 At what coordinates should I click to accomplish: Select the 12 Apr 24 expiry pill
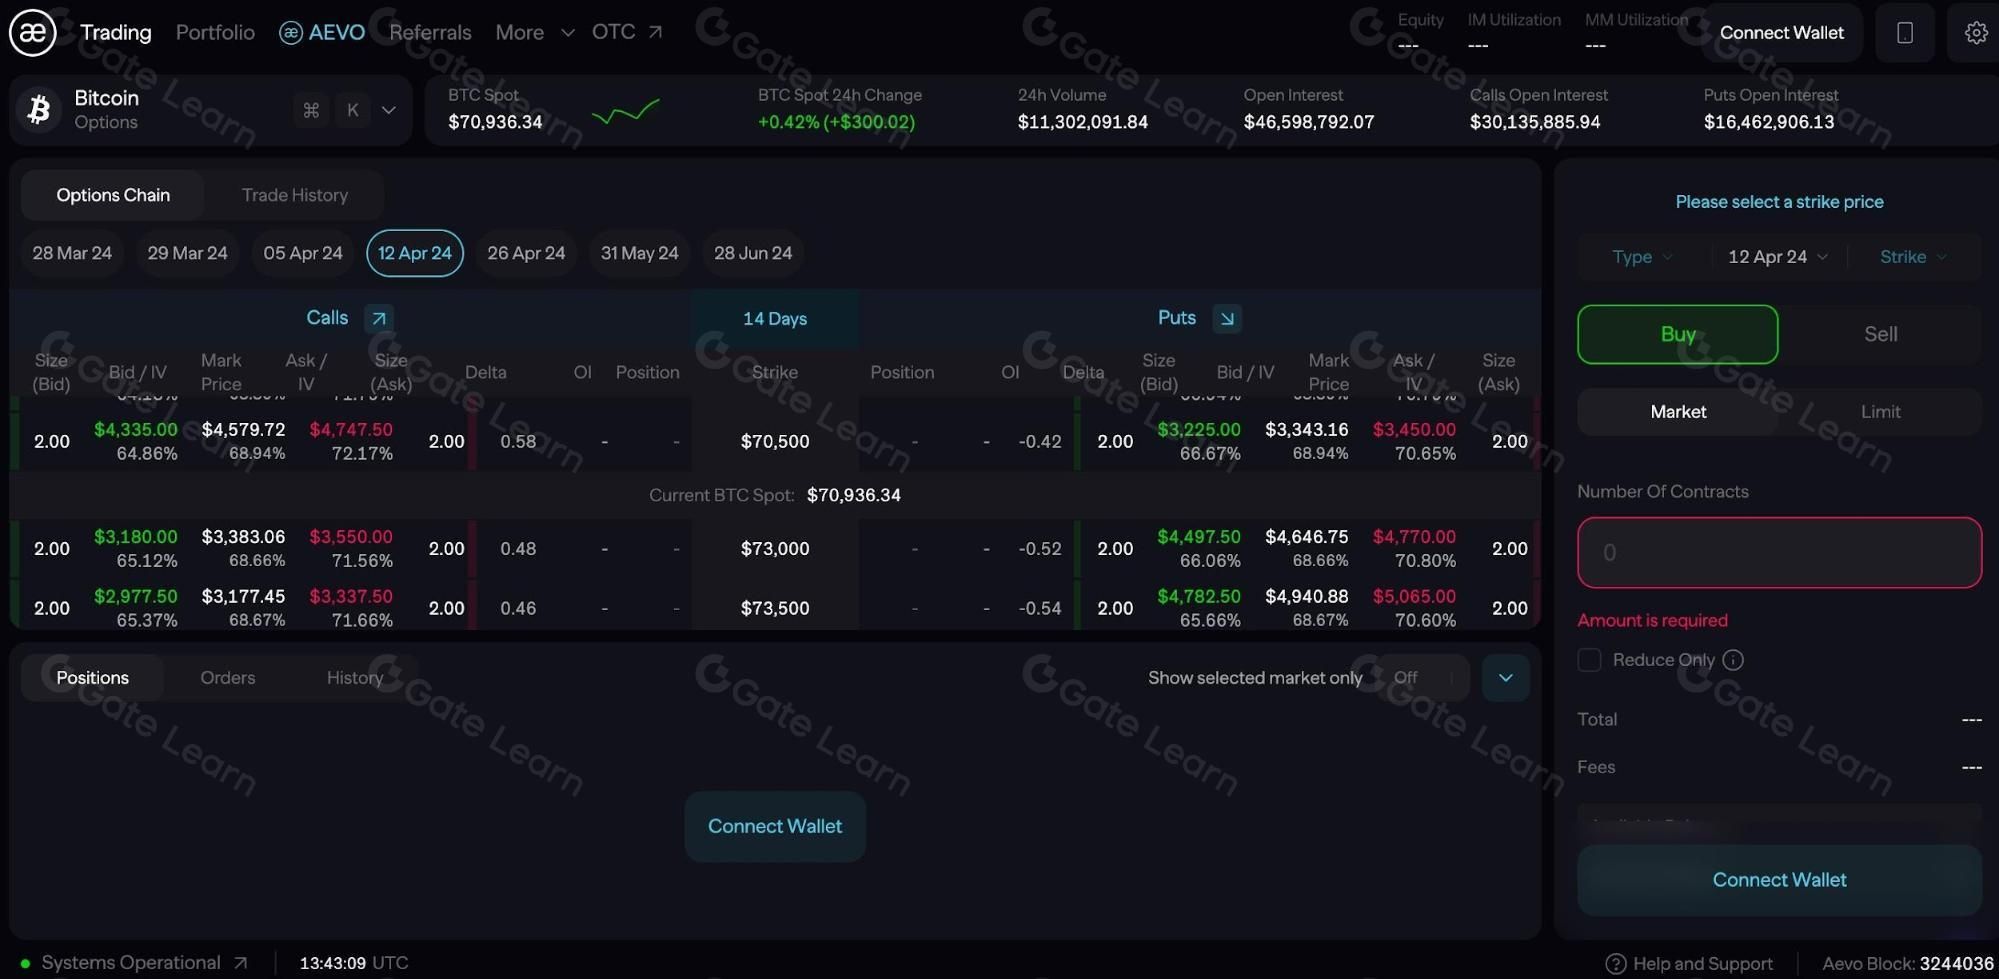415,253
